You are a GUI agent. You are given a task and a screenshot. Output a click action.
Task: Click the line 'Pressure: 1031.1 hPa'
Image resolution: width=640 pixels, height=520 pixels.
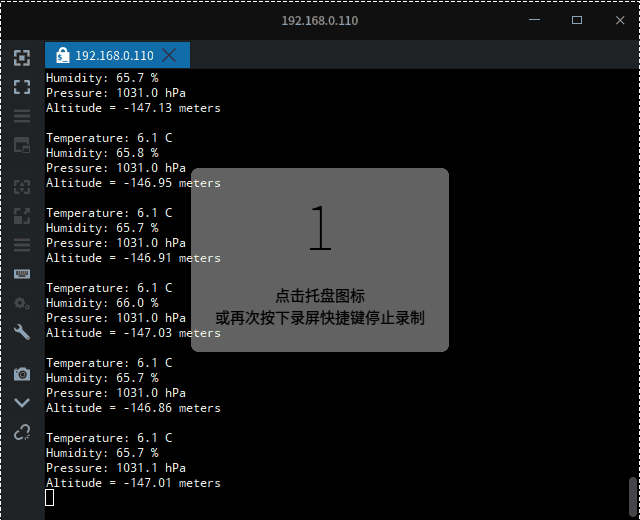pos(116,468)
